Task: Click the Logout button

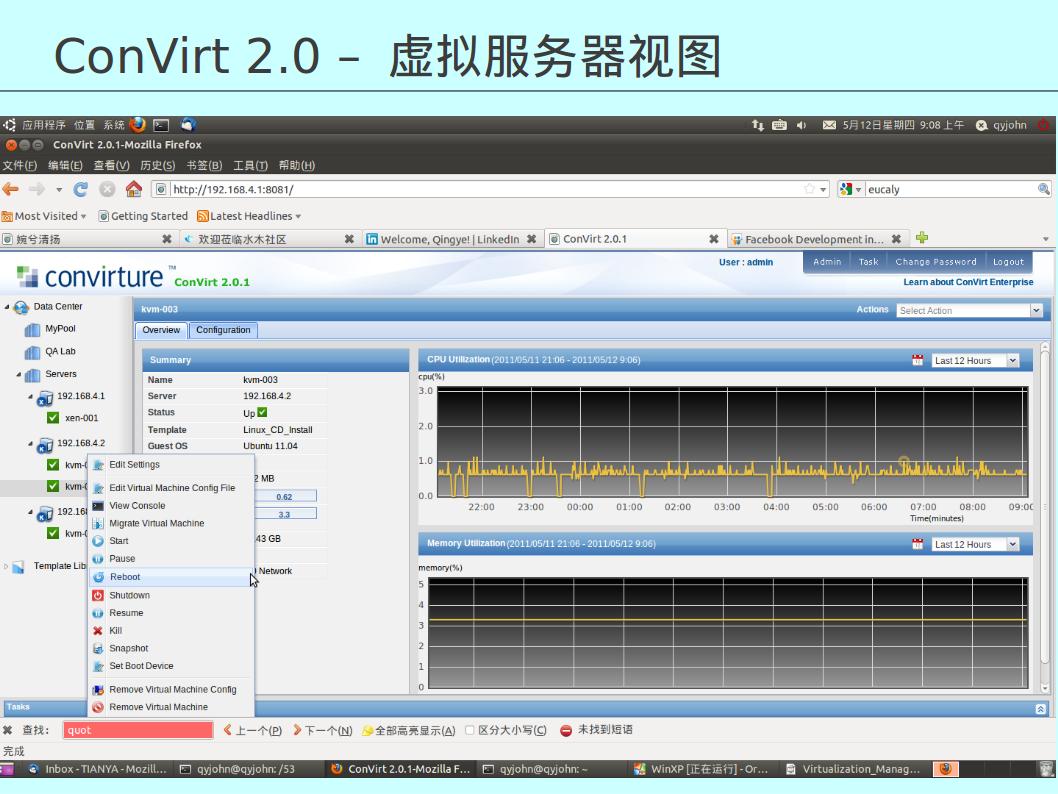Action: tap(1007, 262)
